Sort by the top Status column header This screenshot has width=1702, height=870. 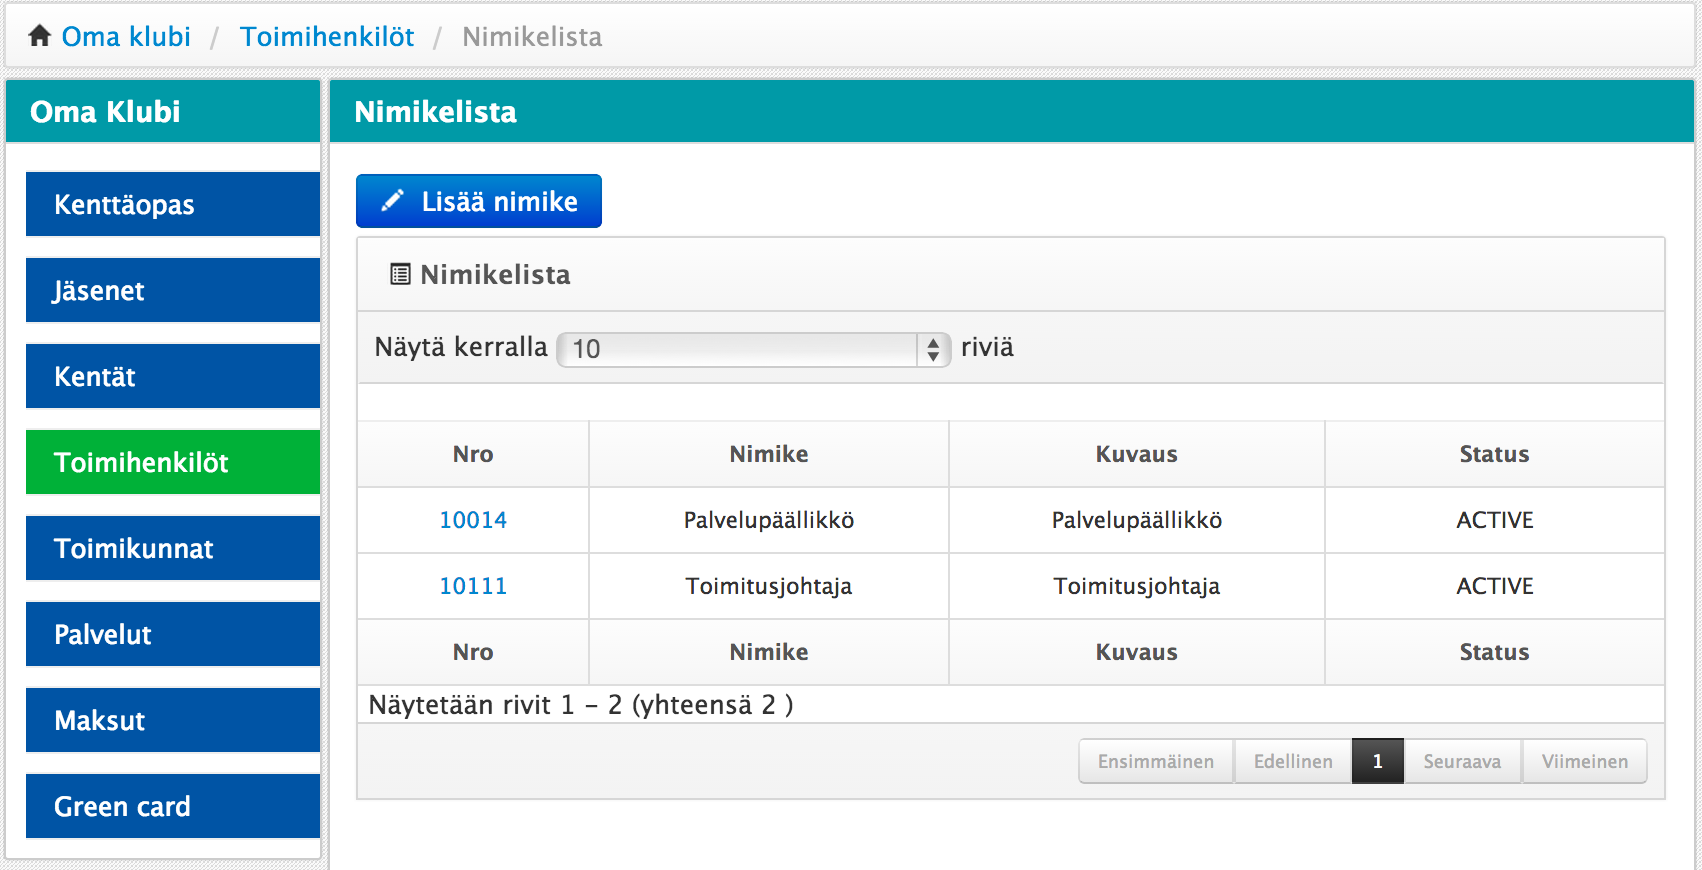(1495, 454)
